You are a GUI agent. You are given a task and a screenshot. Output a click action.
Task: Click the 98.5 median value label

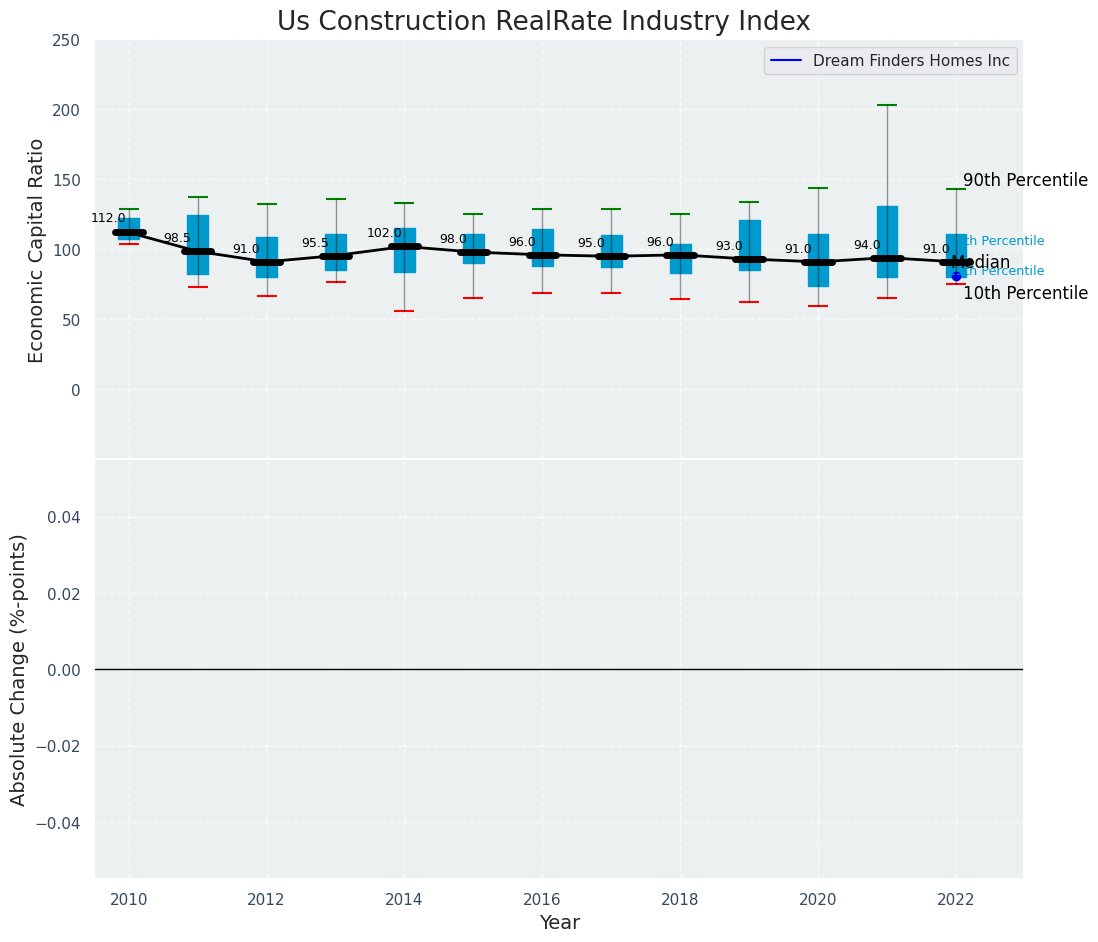click(177, 238)
